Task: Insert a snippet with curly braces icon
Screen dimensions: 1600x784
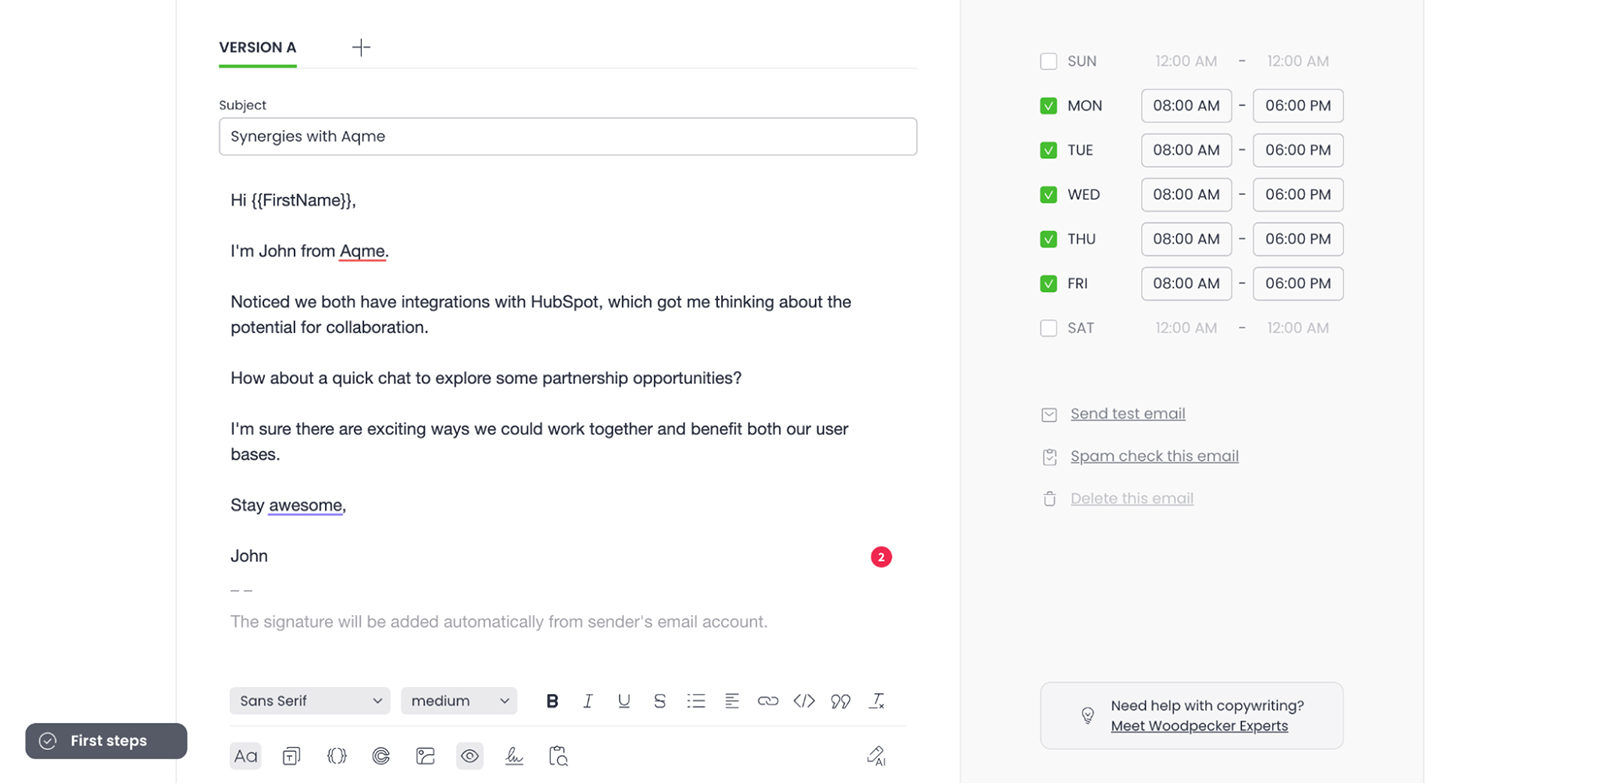Action: coord(337,756)
